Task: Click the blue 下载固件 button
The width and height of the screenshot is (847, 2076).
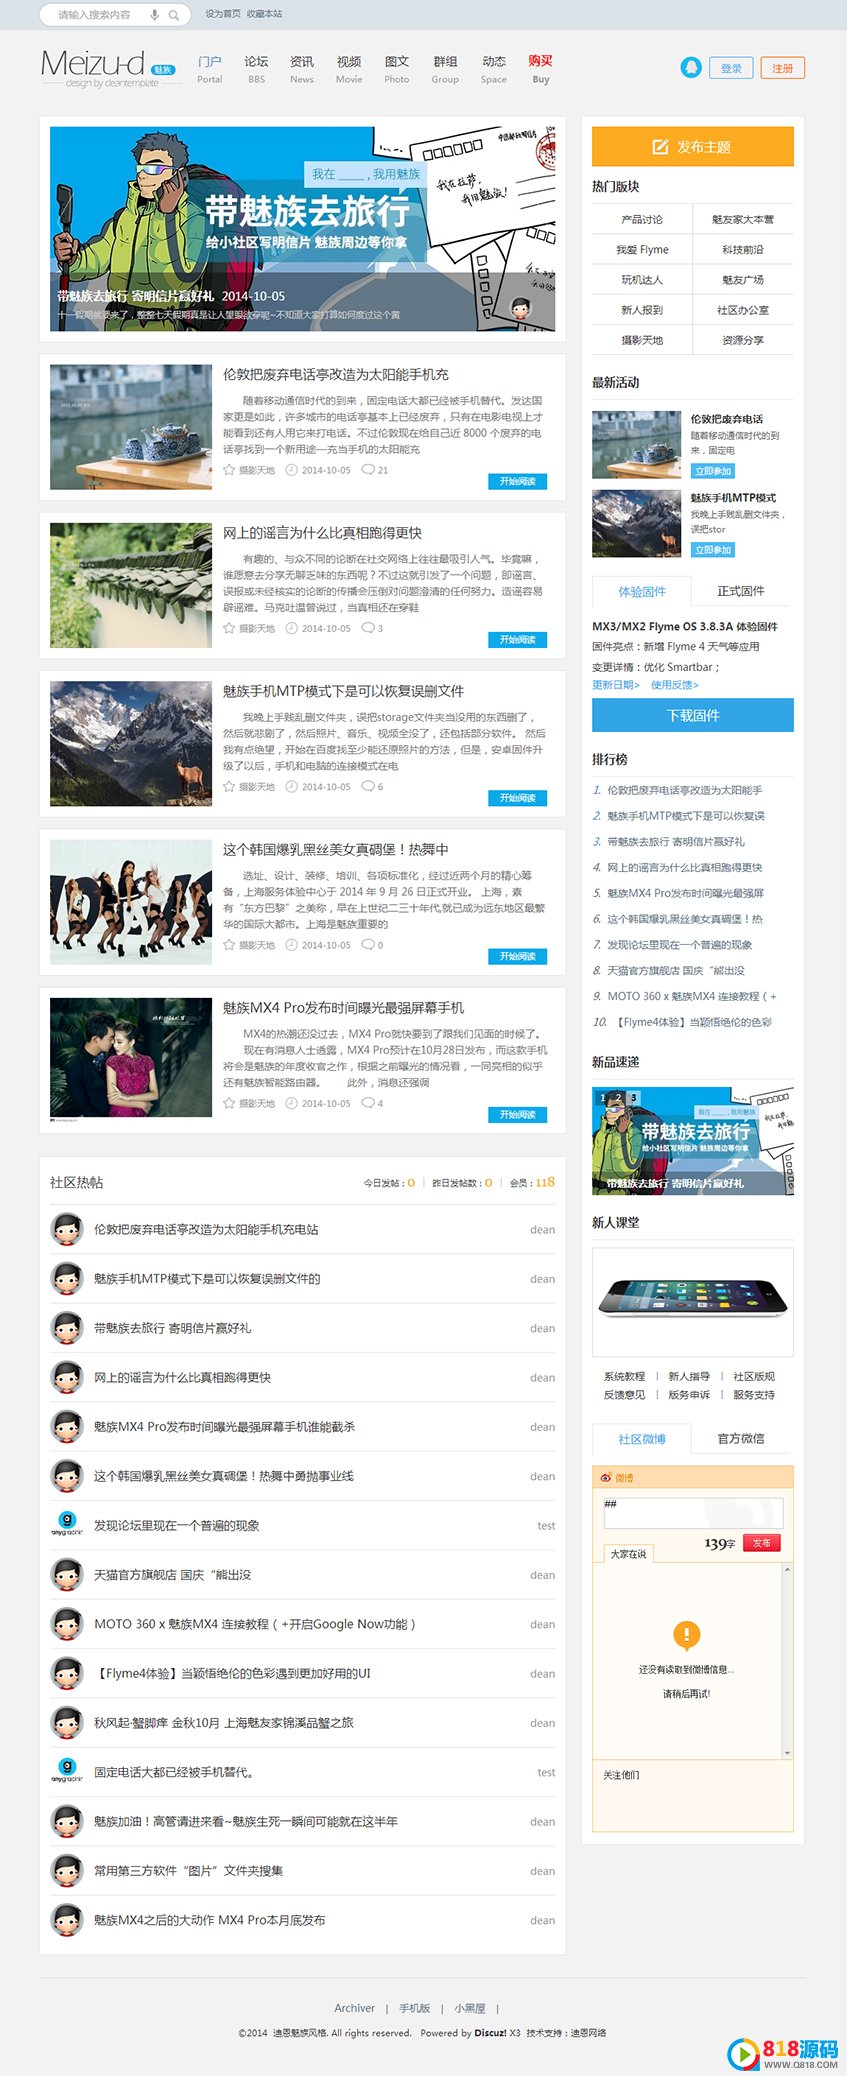Action: pyautogui.click(x=693, y=715)
